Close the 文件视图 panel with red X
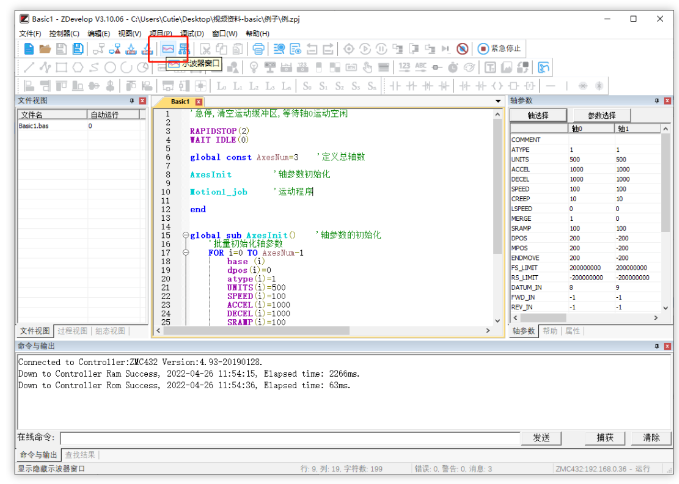Screen dimensions: 679x484 click(142, 100)
